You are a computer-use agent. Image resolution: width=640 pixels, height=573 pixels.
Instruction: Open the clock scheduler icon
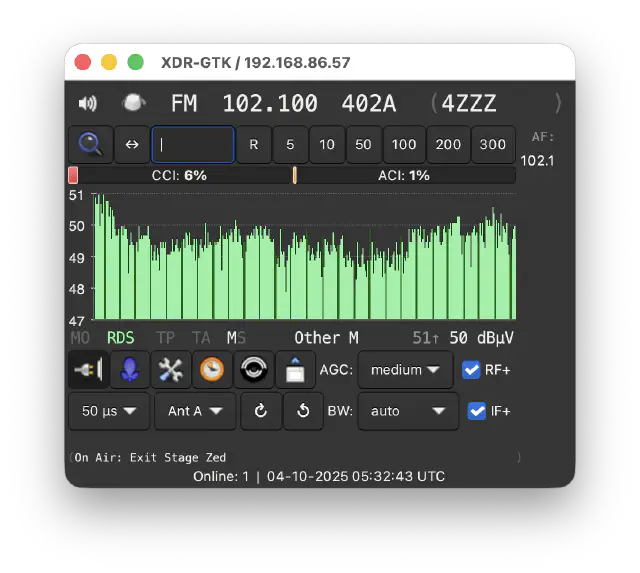(x=212, y=369)
